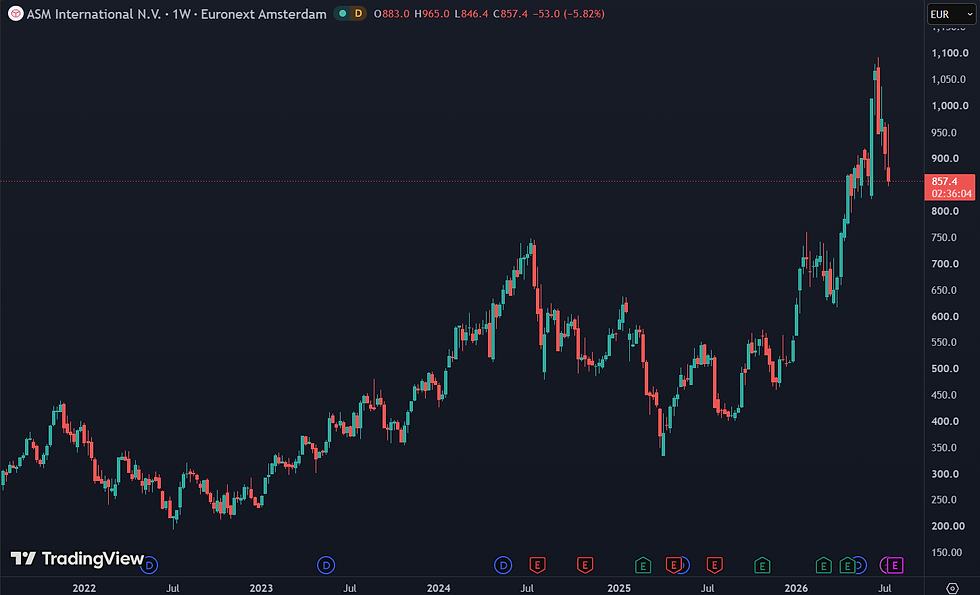
Task: Click the blue dividend marker before Jul 2024
Action: point(503,566)
